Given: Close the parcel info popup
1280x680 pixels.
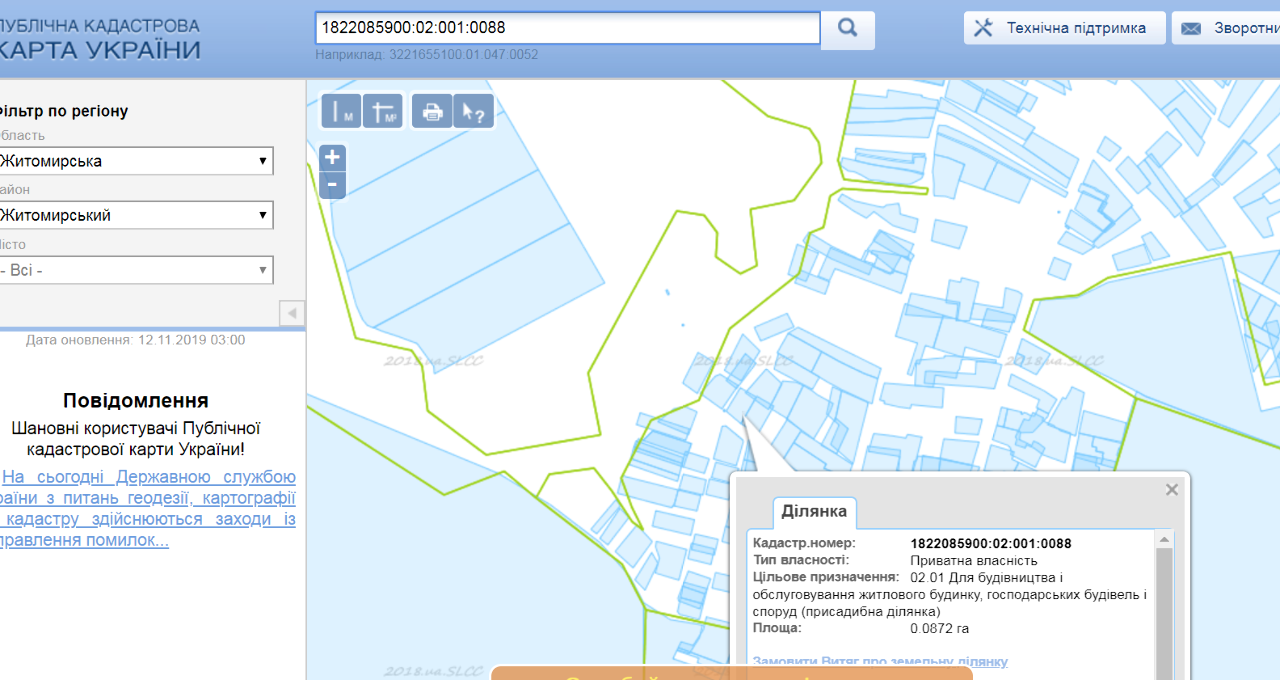Looking at the screenshot, I should click(x=1172, y=490).
